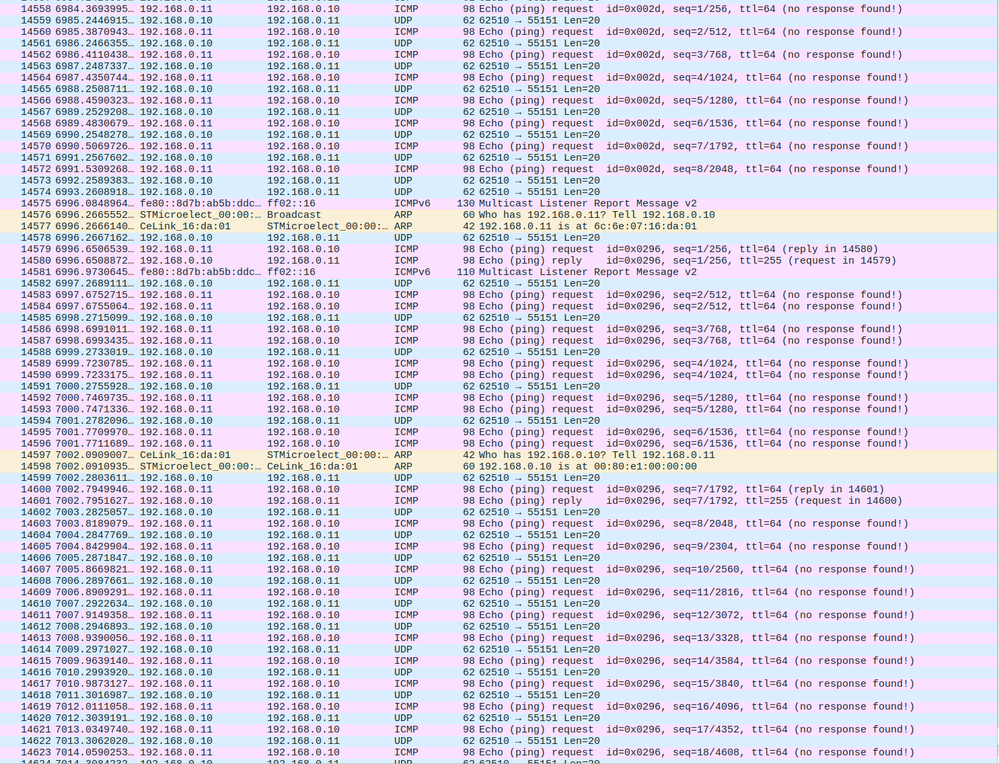Select packet 14559 UDP row

click(x=499, y=20)
